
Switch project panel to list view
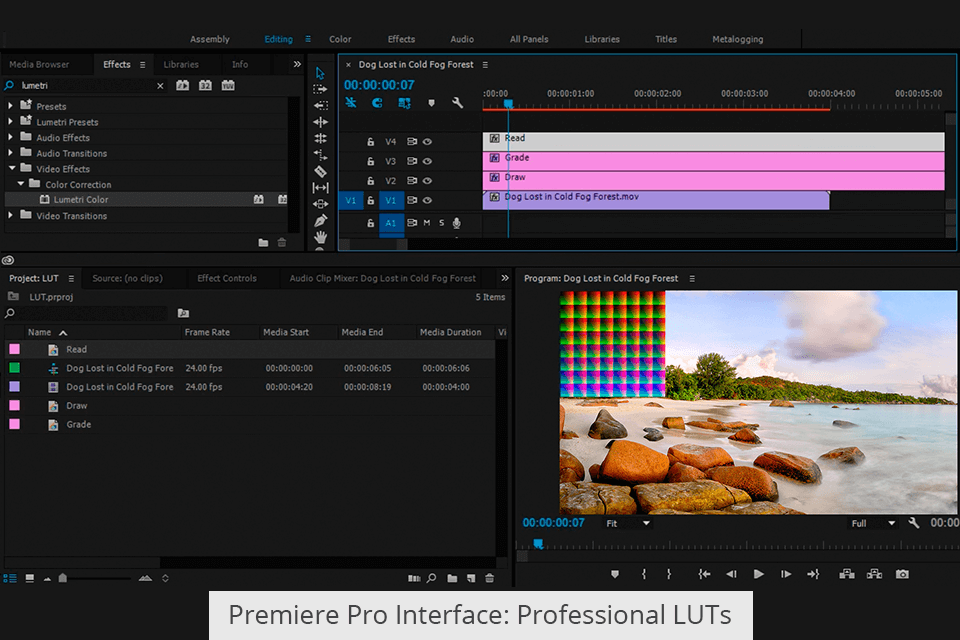pyautogui.click(x=10, y=578)
